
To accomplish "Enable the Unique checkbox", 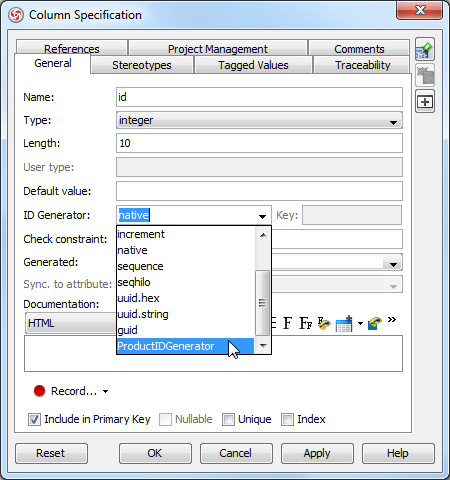I will (228, 419).
